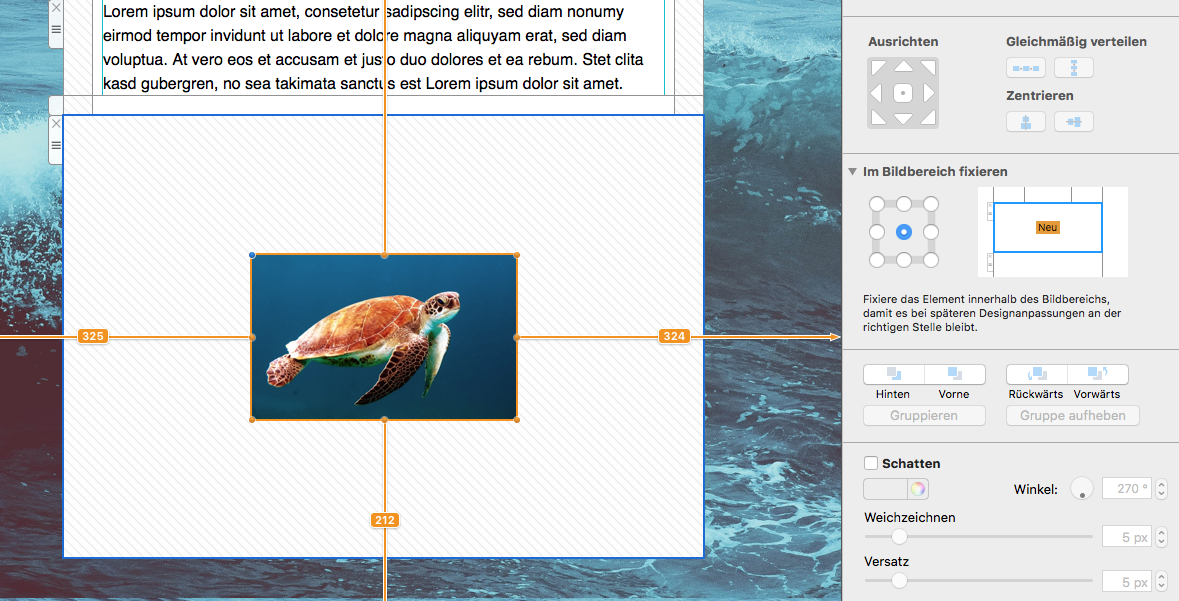Pin element to middle-right anchor point
The image size is (1179, 601).
[931, 232]
